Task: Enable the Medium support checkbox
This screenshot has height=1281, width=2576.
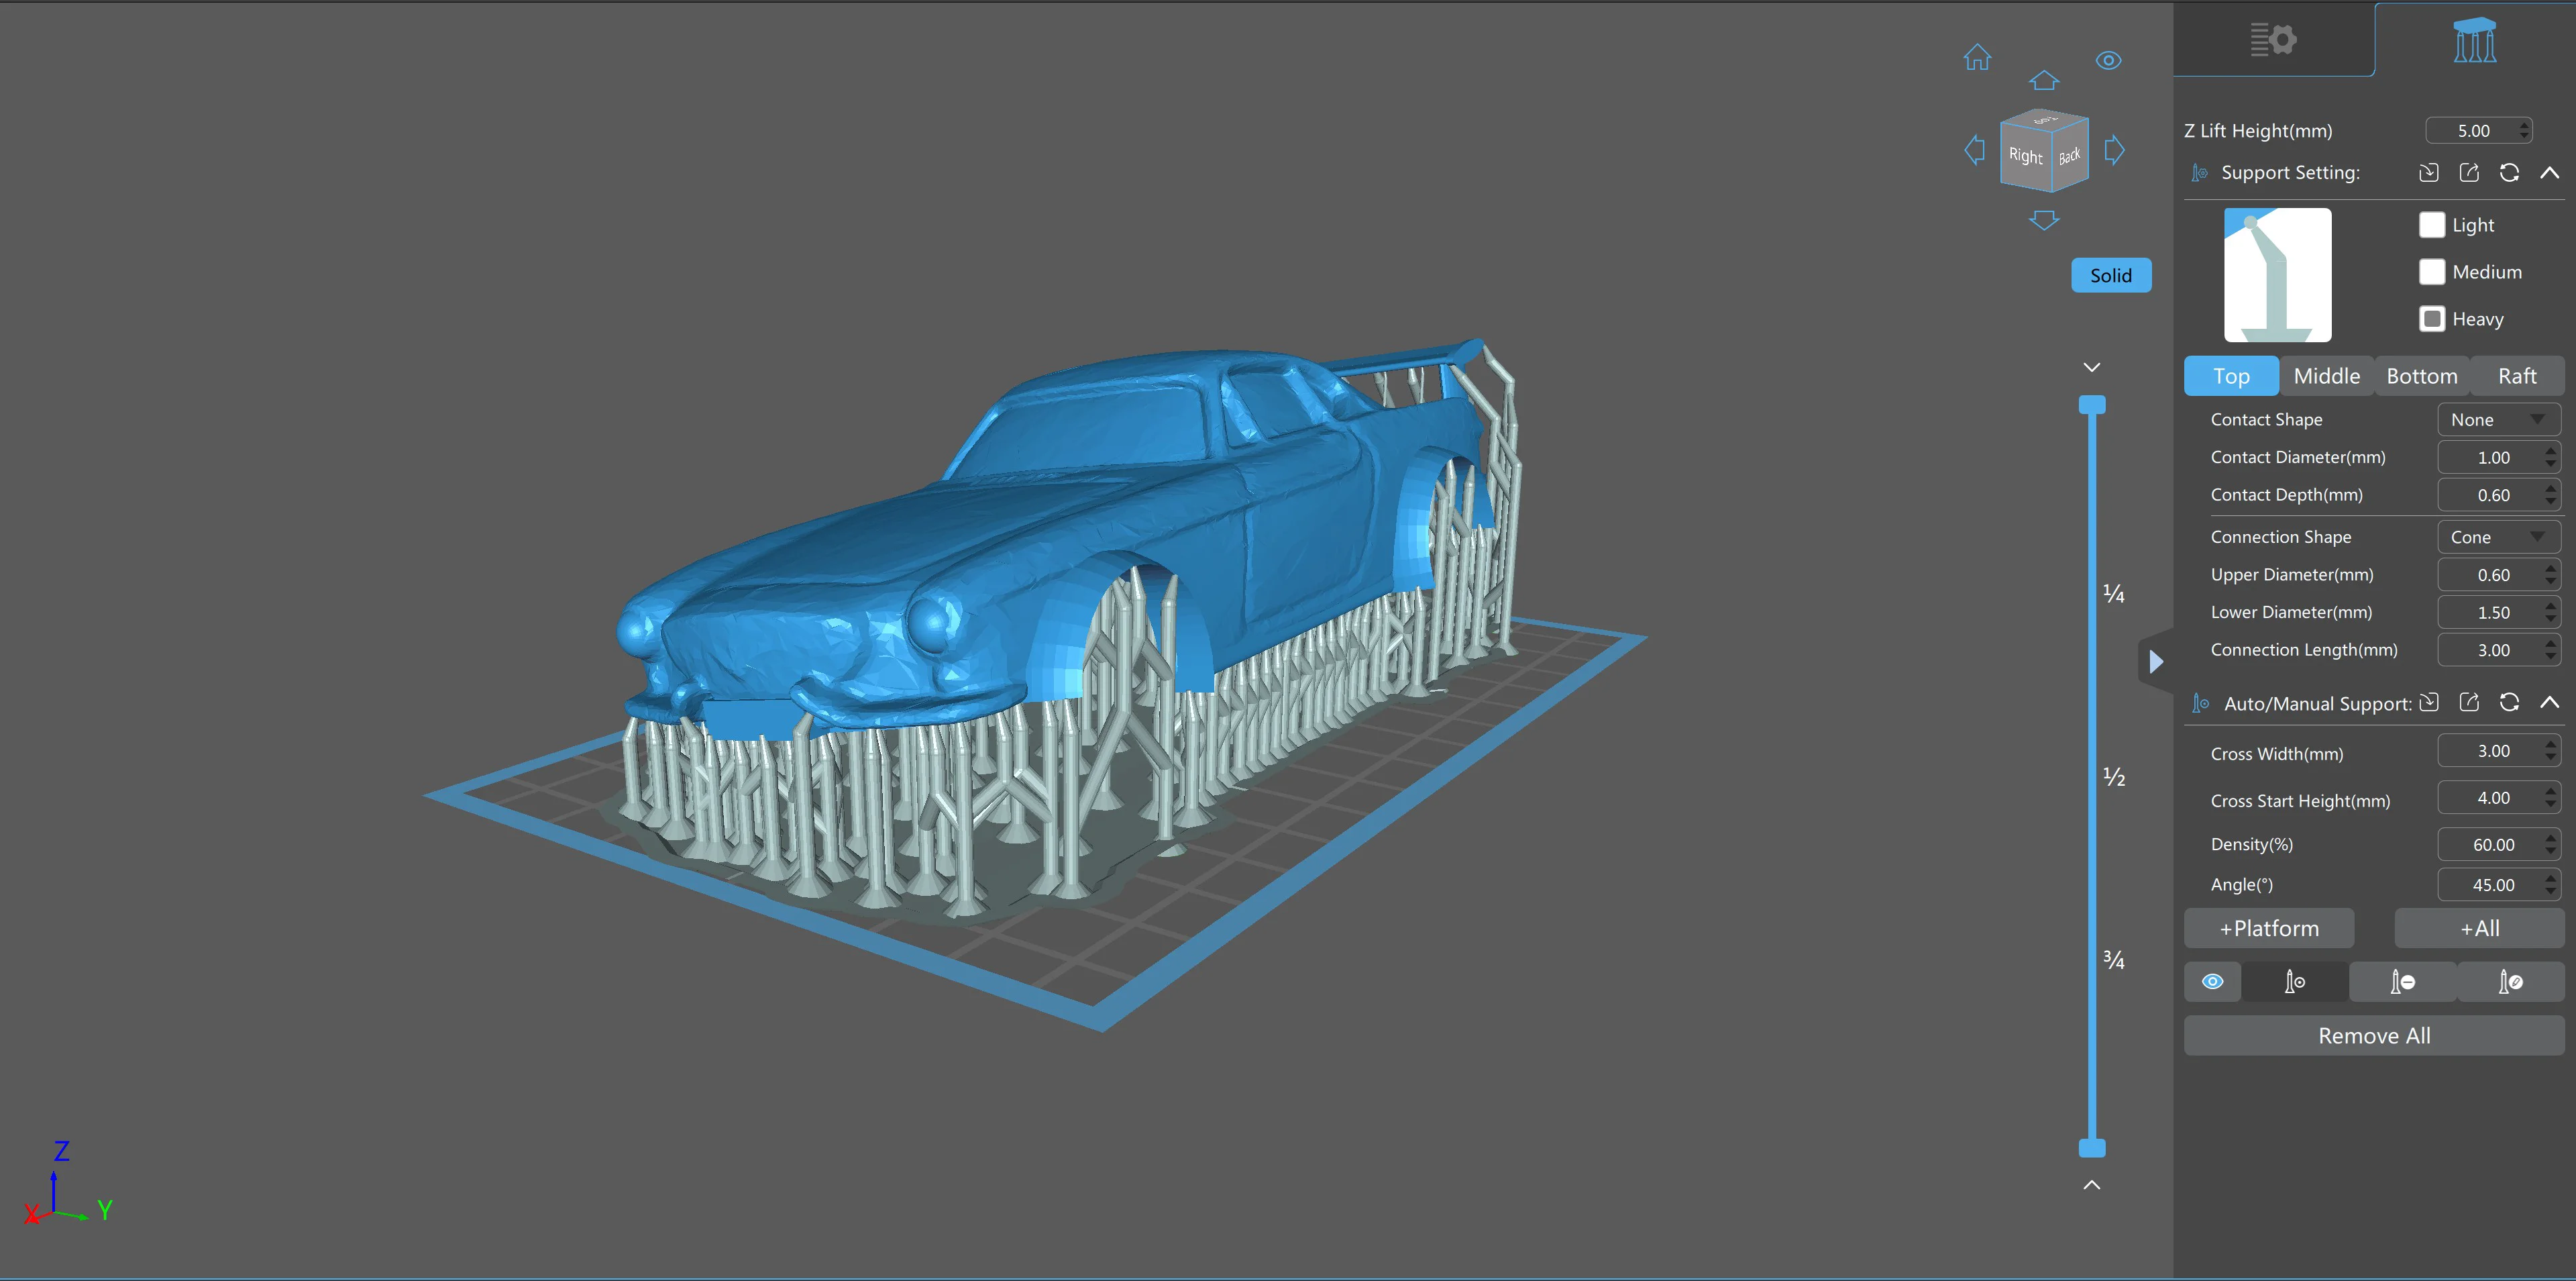Action: tap(2432, 272)
